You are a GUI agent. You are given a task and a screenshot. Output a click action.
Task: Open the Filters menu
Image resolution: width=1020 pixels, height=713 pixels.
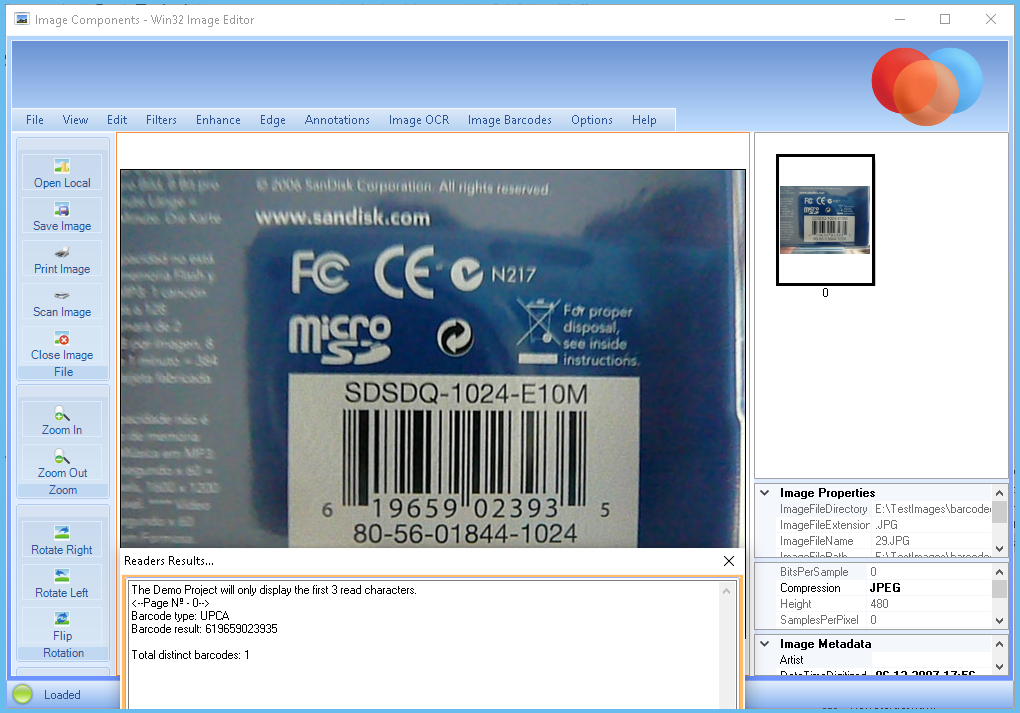(x=161, y=120)
